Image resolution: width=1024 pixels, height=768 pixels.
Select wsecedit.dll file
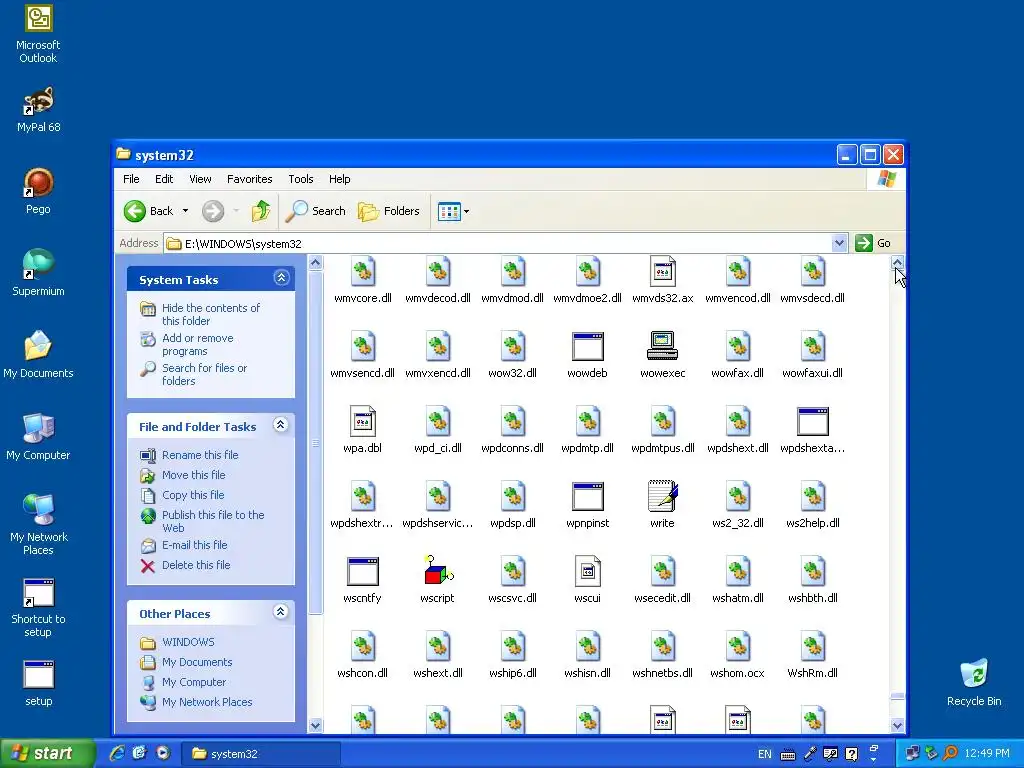tap(662, 579)
